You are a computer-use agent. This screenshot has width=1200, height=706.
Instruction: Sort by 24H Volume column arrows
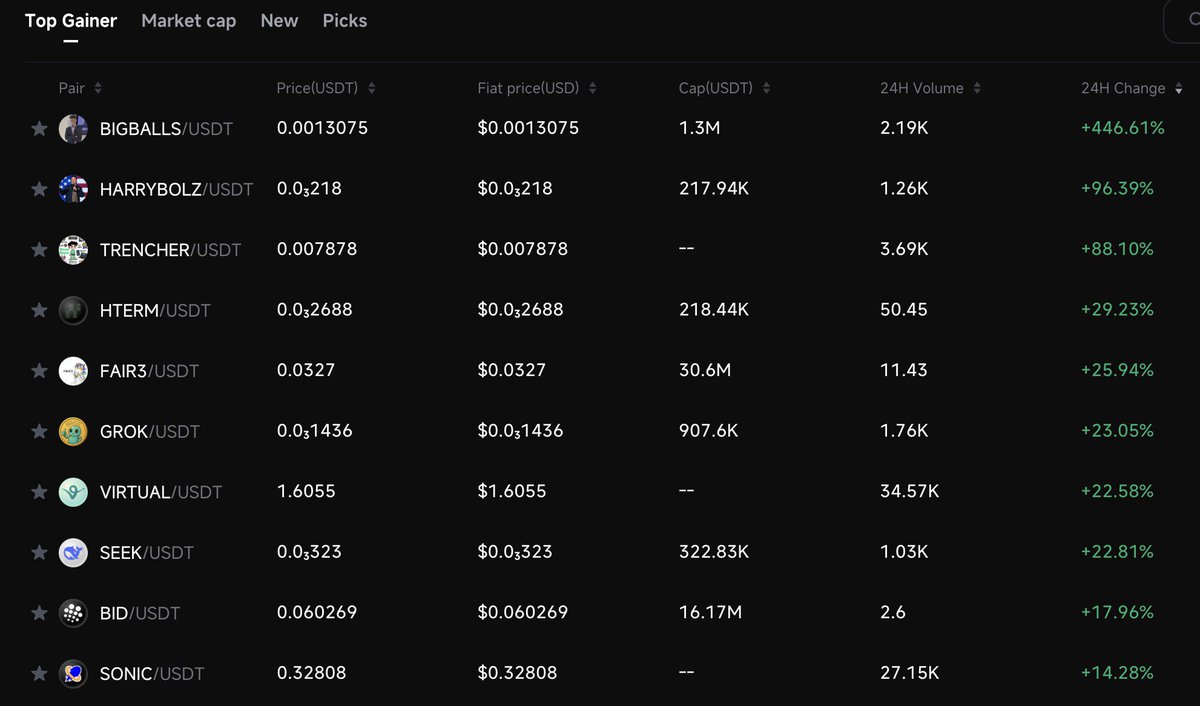click(977, 88)
